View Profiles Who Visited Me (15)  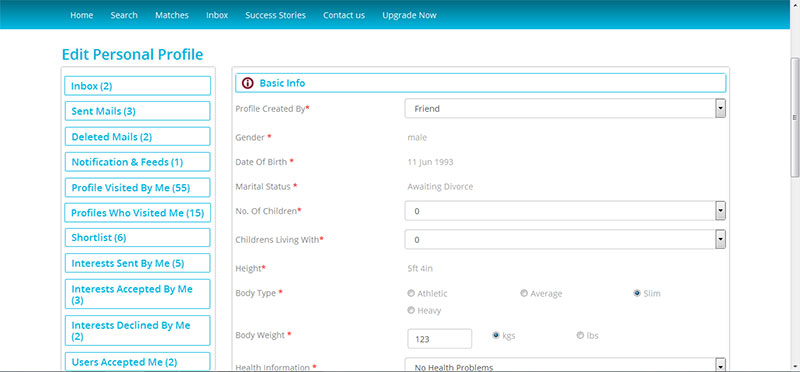click(137, 213)
